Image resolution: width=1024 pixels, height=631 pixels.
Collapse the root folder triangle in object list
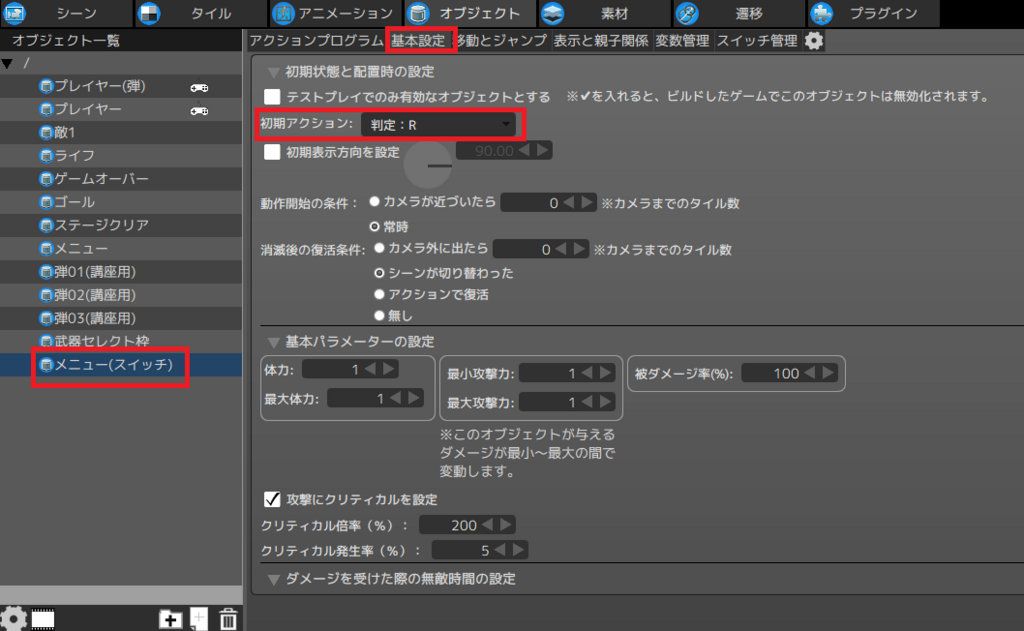click(7, 63)
